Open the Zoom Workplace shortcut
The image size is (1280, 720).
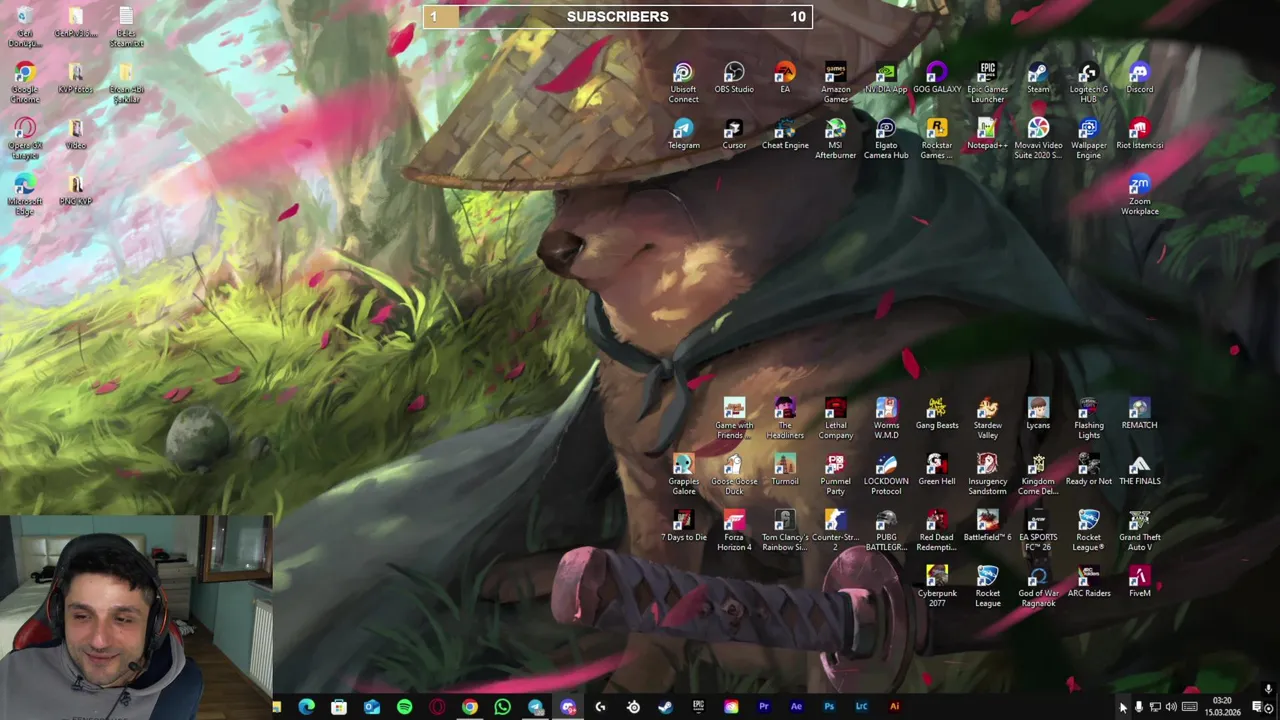[x=1139, y=194]
